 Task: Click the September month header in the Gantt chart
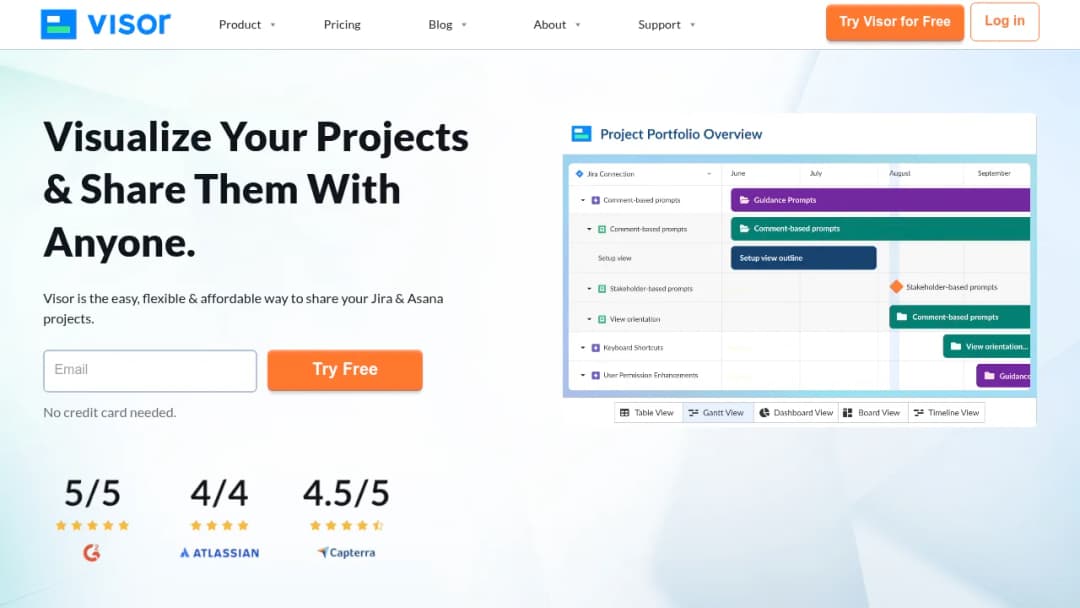pos(994,174)
